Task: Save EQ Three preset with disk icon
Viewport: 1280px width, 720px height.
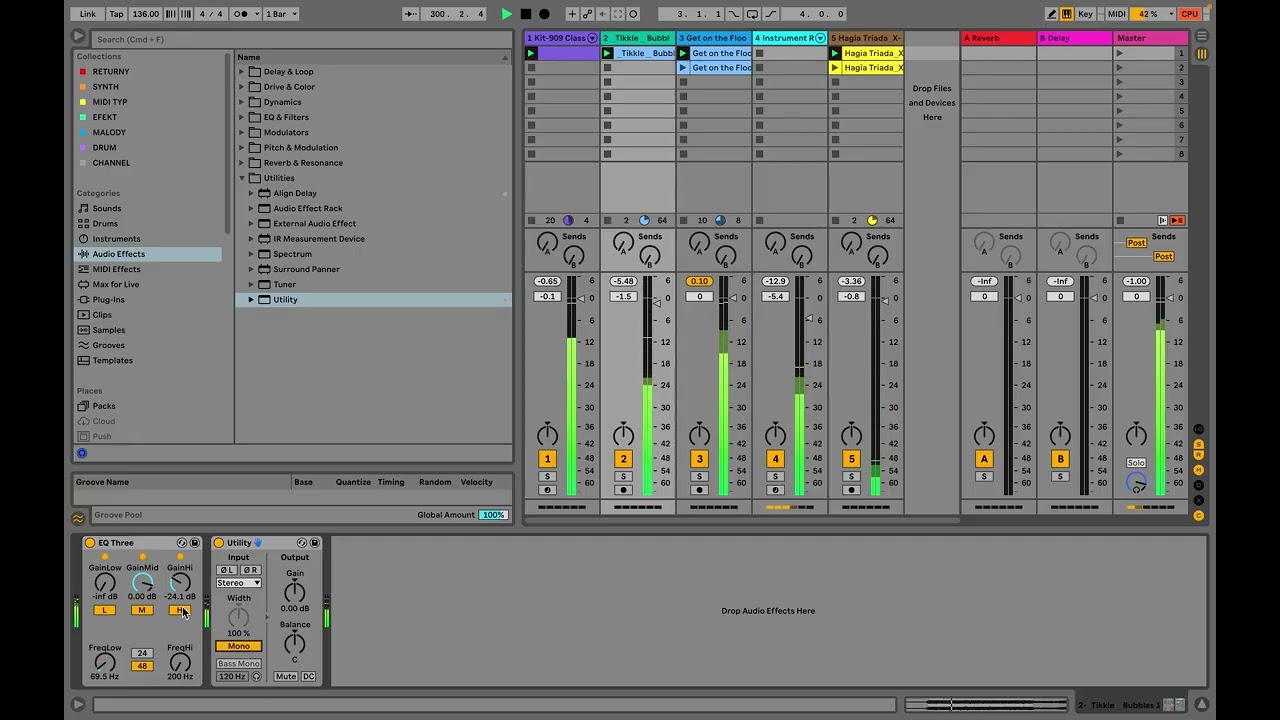Action: click(x=194, y=543)
